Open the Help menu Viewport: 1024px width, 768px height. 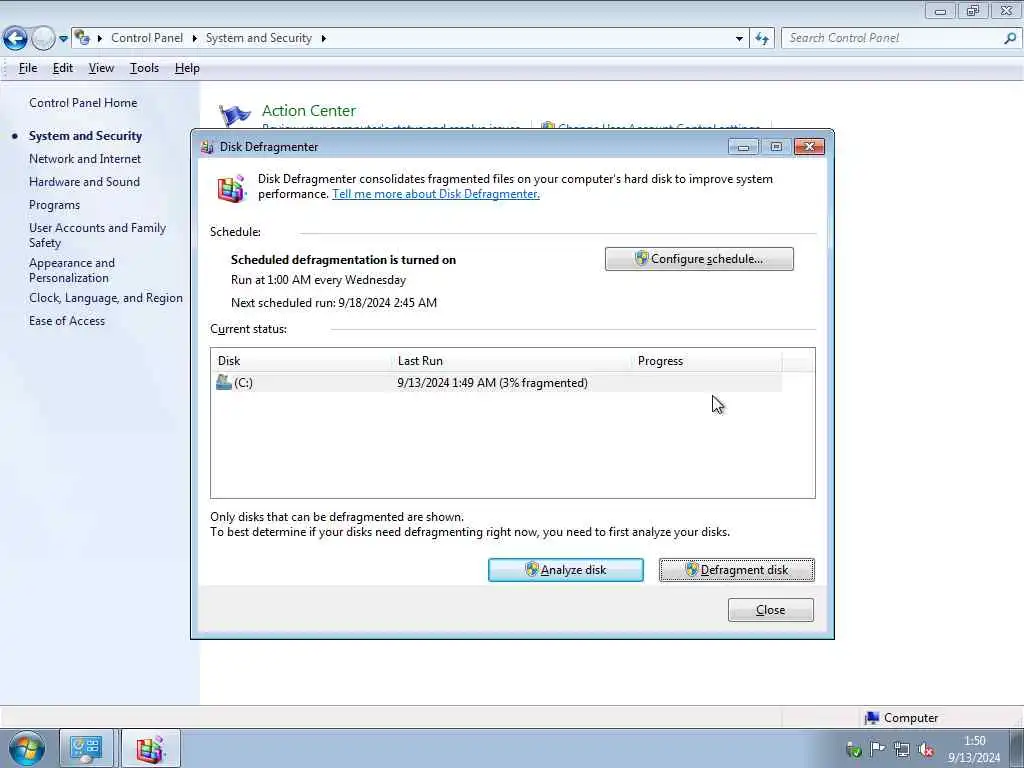click(x=187, y=68)
